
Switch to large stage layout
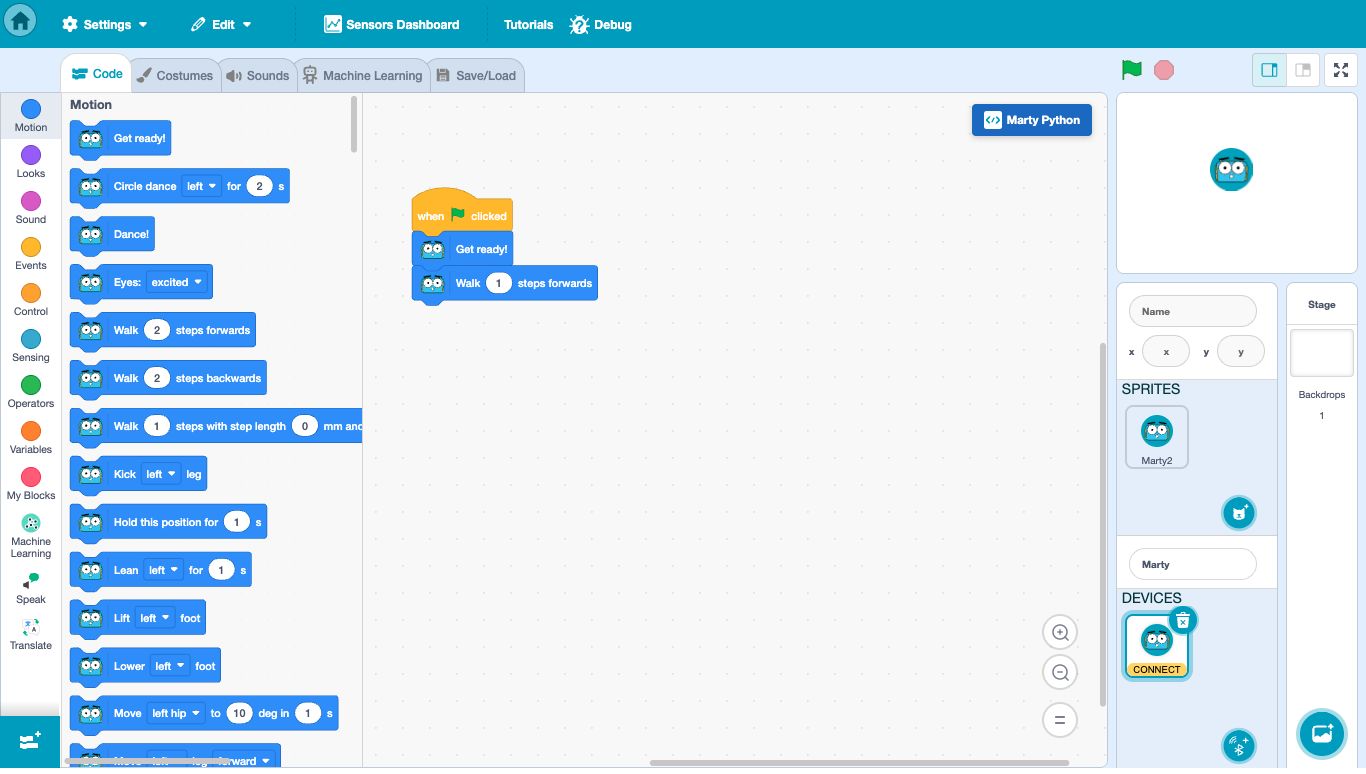tap(1270, 70)
